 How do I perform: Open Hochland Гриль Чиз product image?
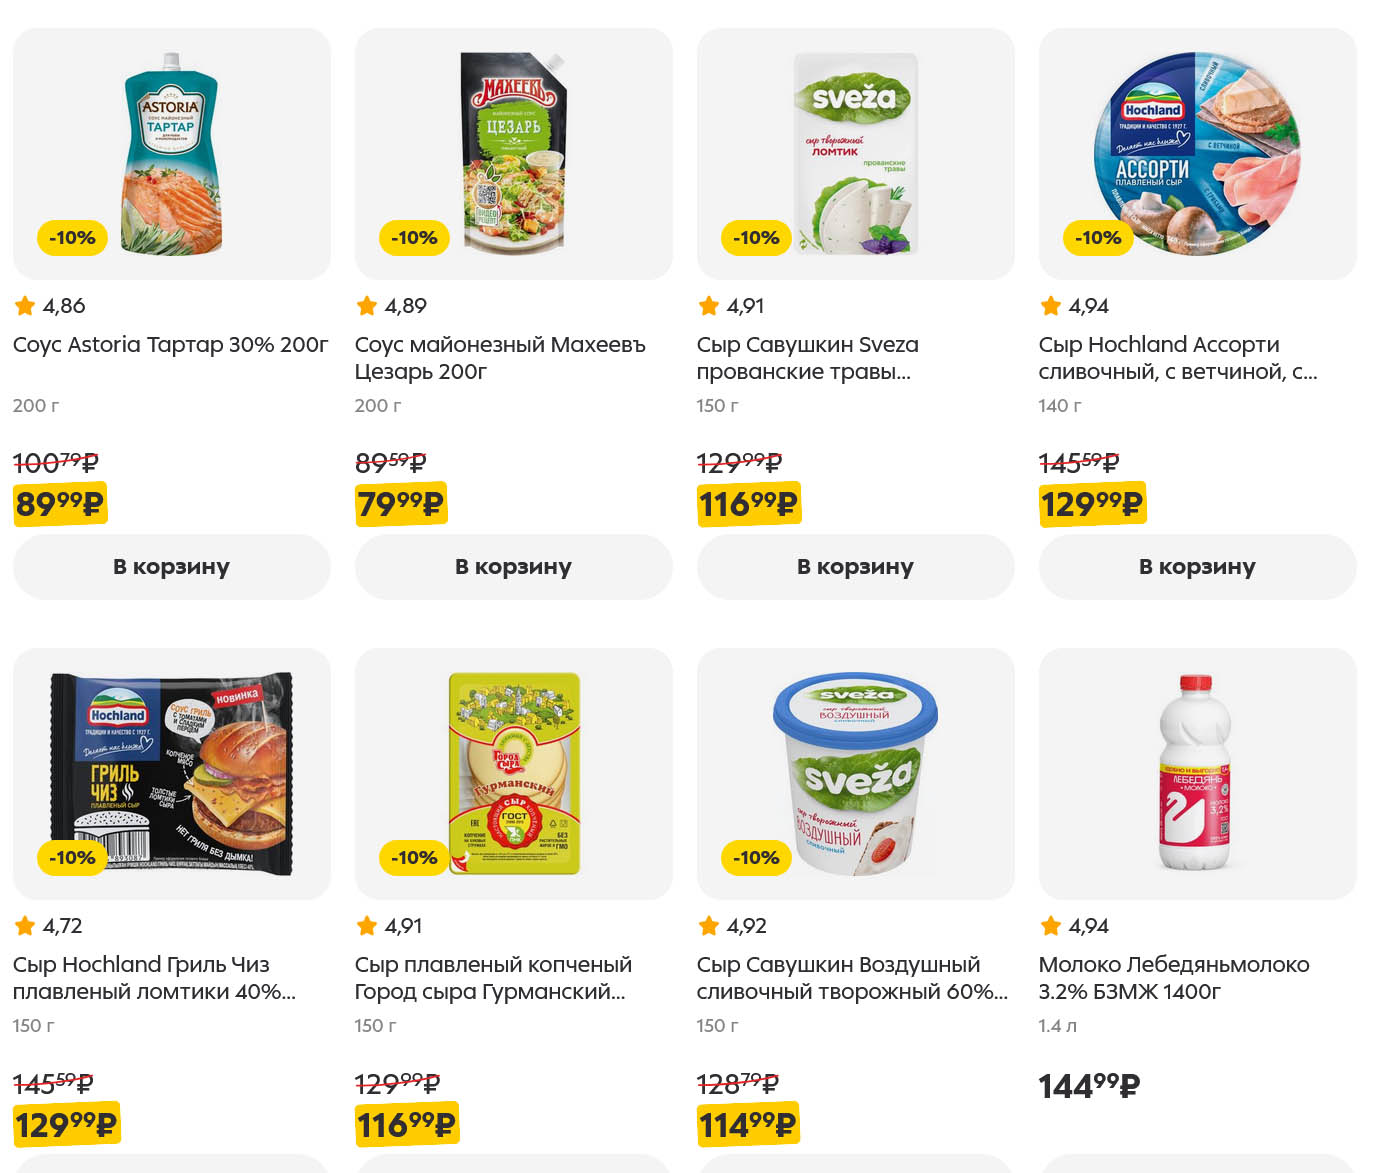pos(171,773)
